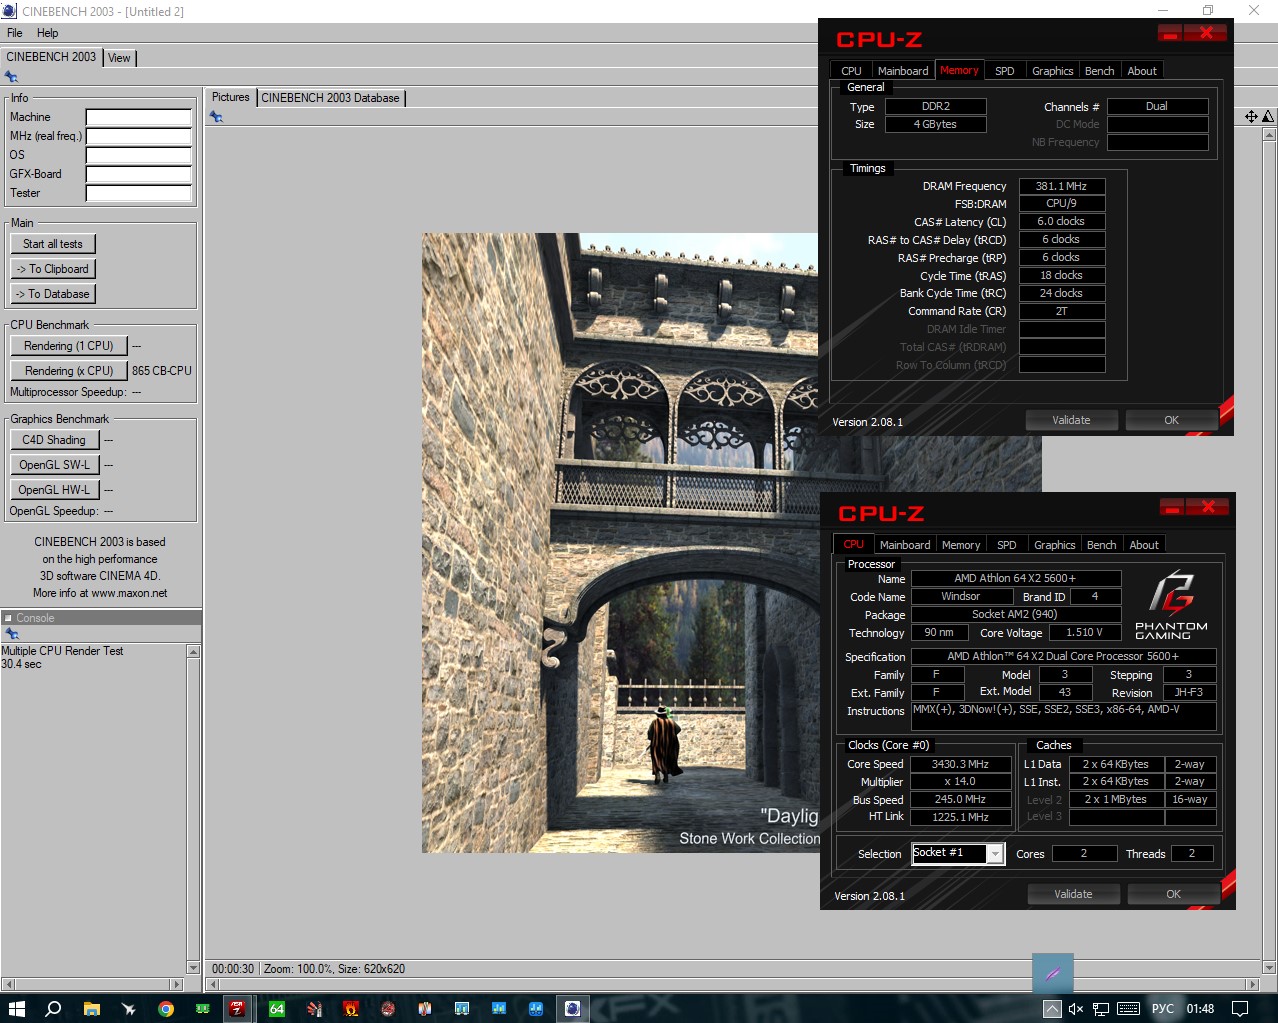Click the pin icon in the Console panel
This screenshot has width=1278, height=1023.
coord(11,634)
